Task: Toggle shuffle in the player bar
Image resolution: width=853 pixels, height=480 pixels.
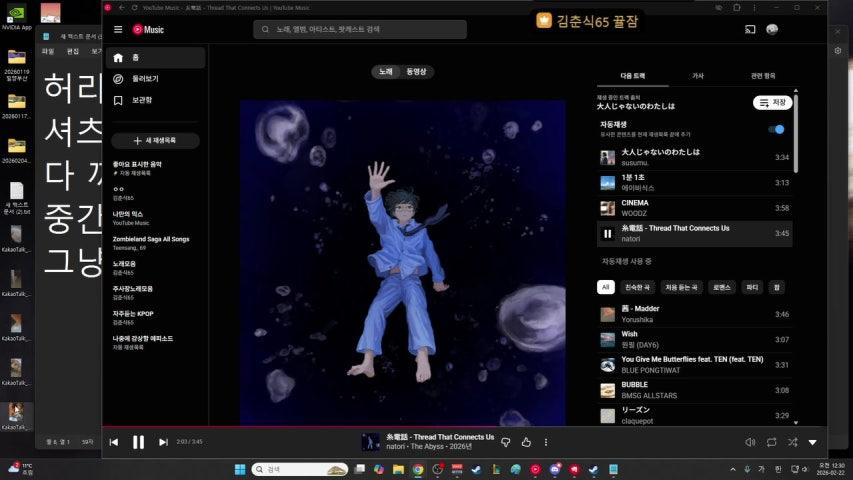Action: pos(792,442)
